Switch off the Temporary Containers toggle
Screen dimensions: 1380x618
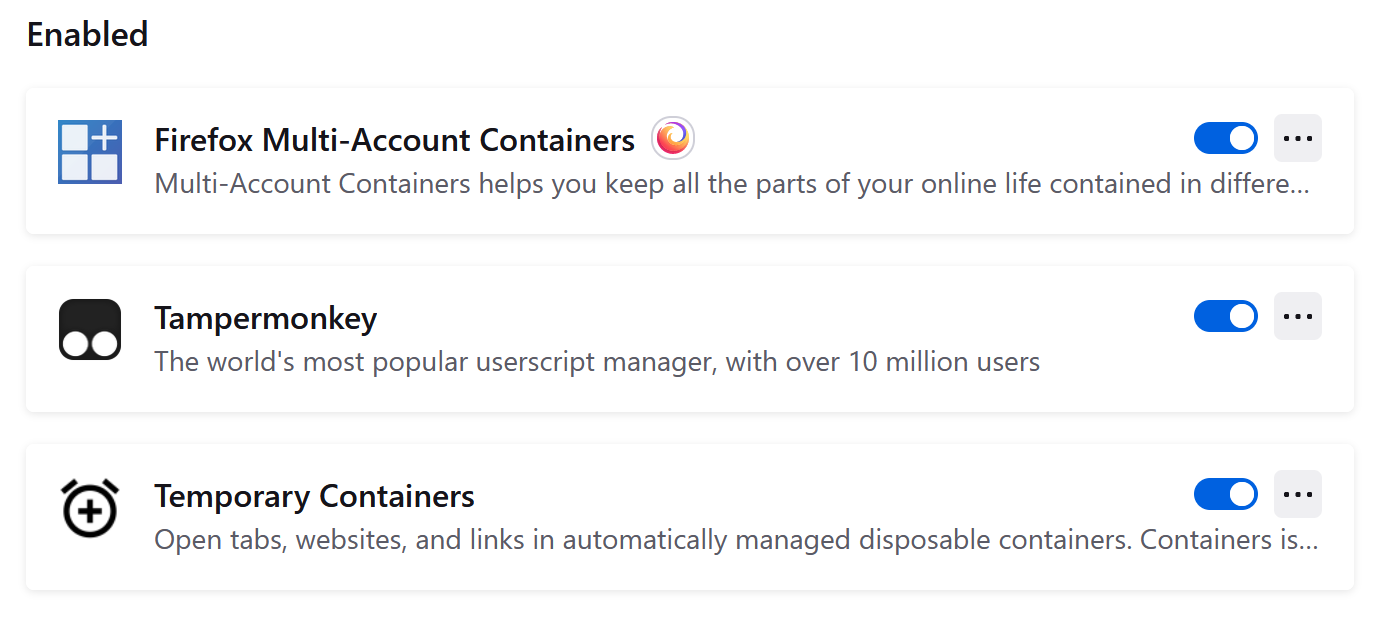pos(1225,495)
